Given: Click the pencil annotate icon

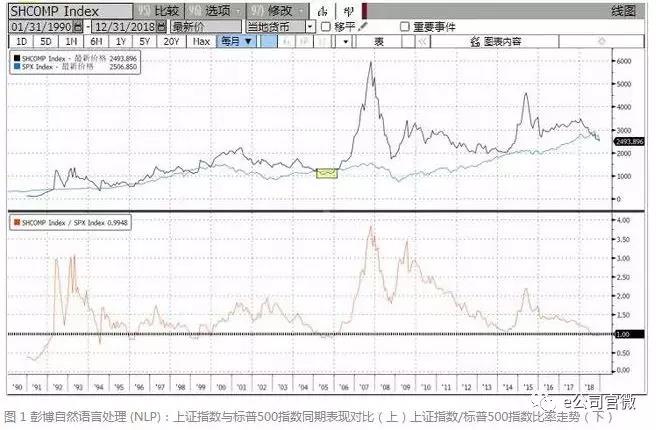Looking at the screenshot, I should point(363,27).
